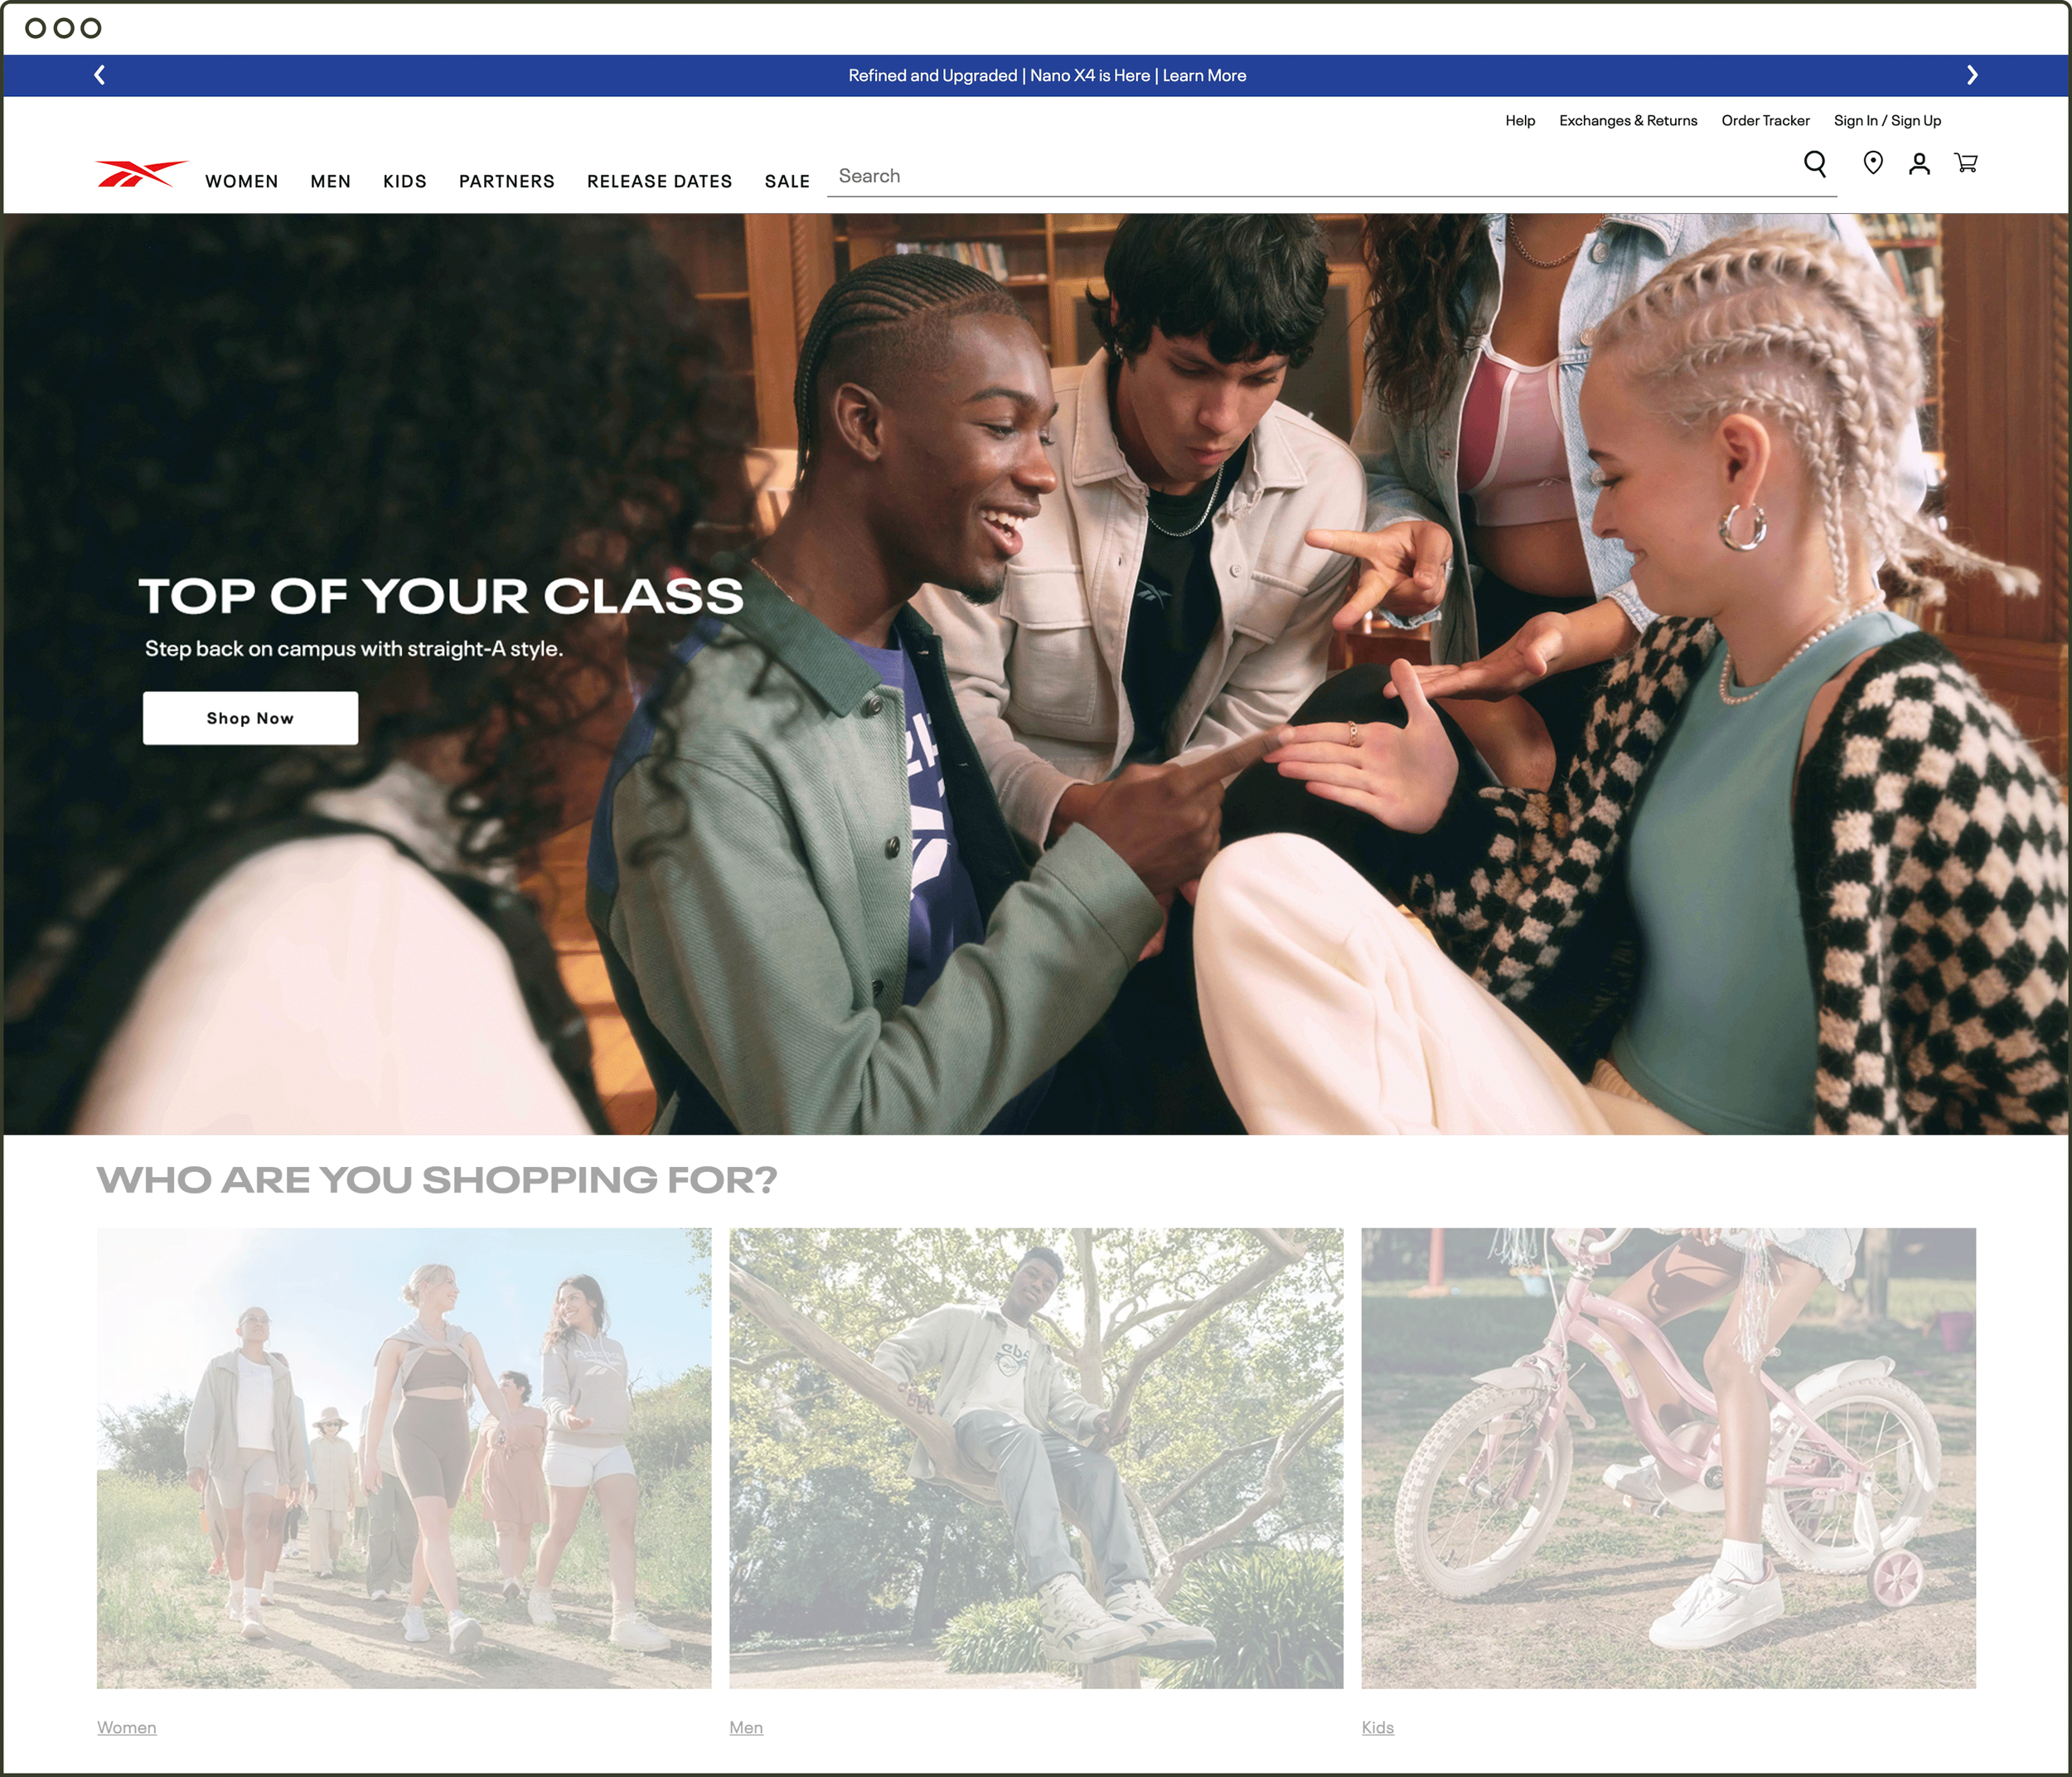
Task: Click the Women text link
Action: pyautogui.click(x=127, y=1727)
